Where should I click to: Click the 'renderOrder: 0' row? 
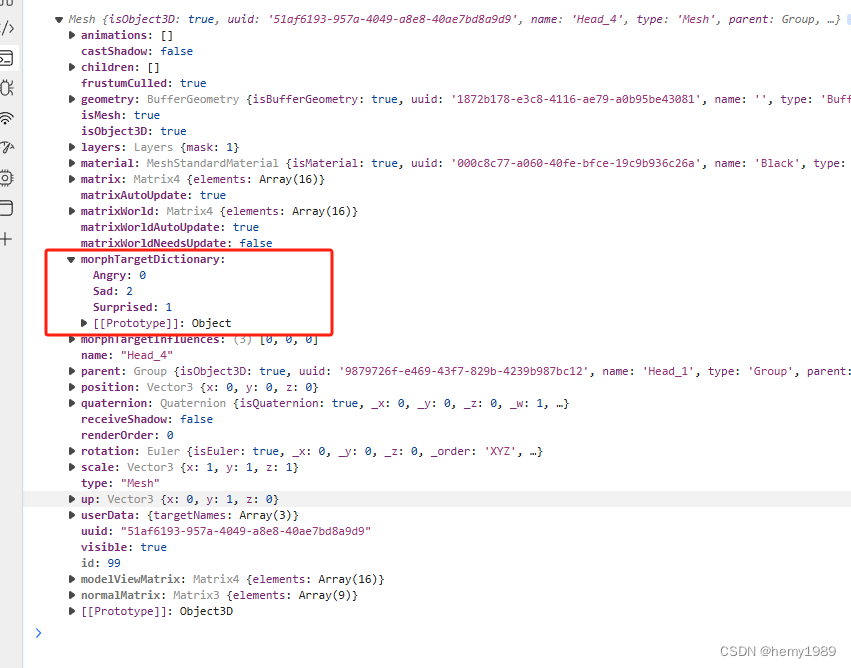[127, 435]
